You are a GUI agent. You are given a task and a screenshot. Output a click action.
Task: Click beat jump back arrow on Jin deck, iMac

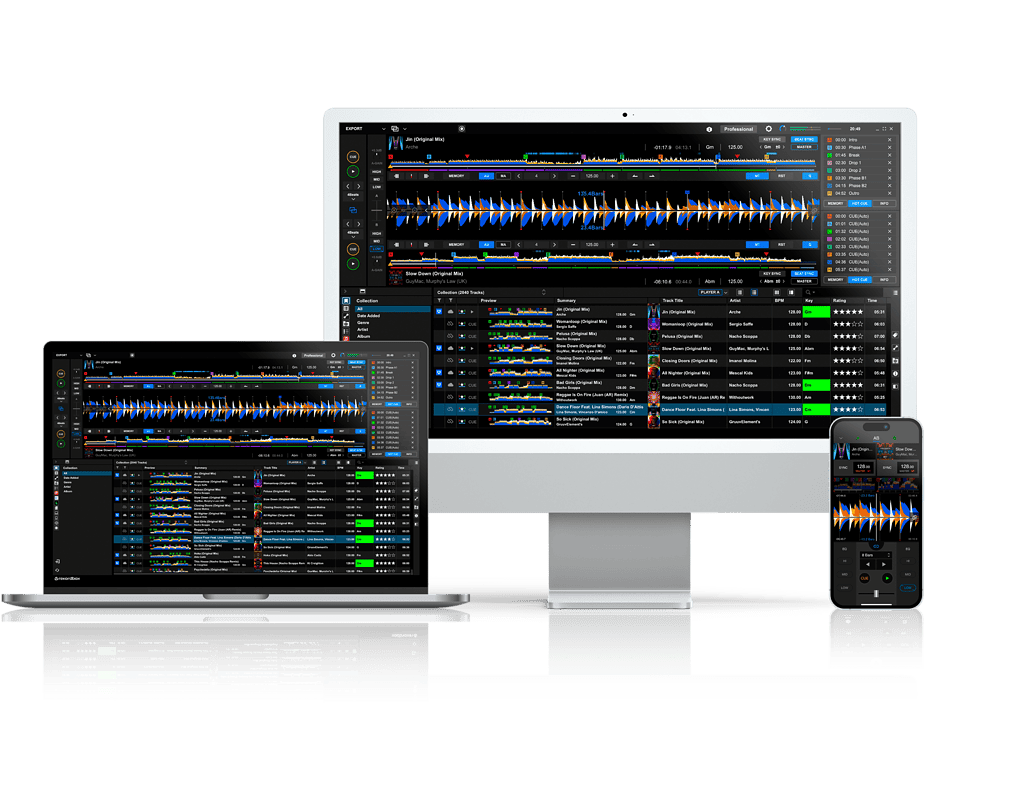[347, 186]
